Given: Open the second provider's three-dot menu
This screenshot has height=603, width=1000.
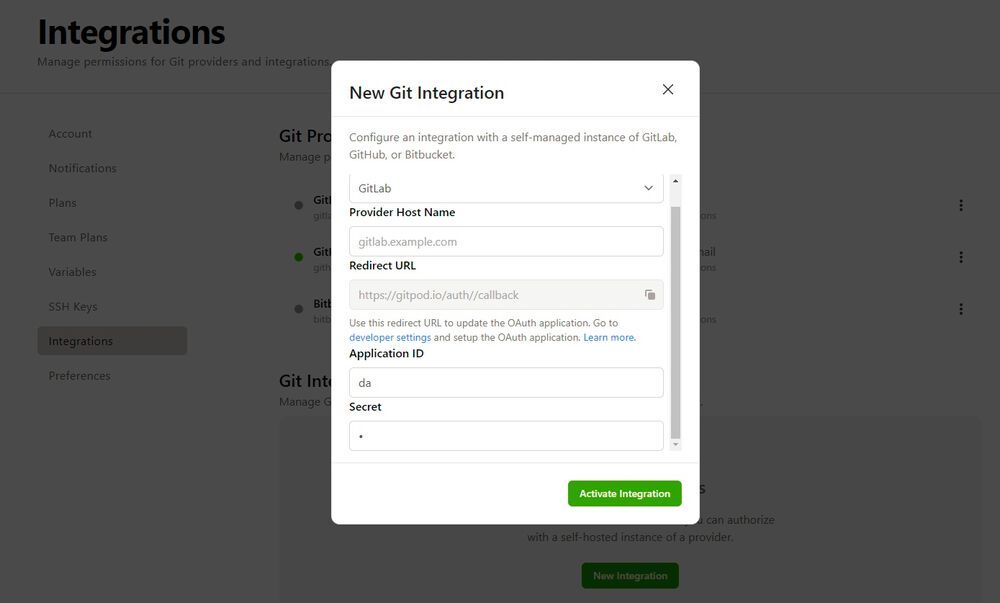Looking at the screenshot, I should click(x=961, y=257).
